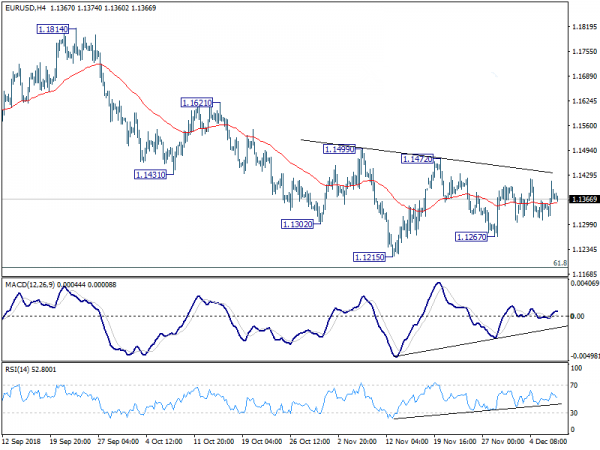Select the rising trendline in the MACD panel

(x=480, y=340)
